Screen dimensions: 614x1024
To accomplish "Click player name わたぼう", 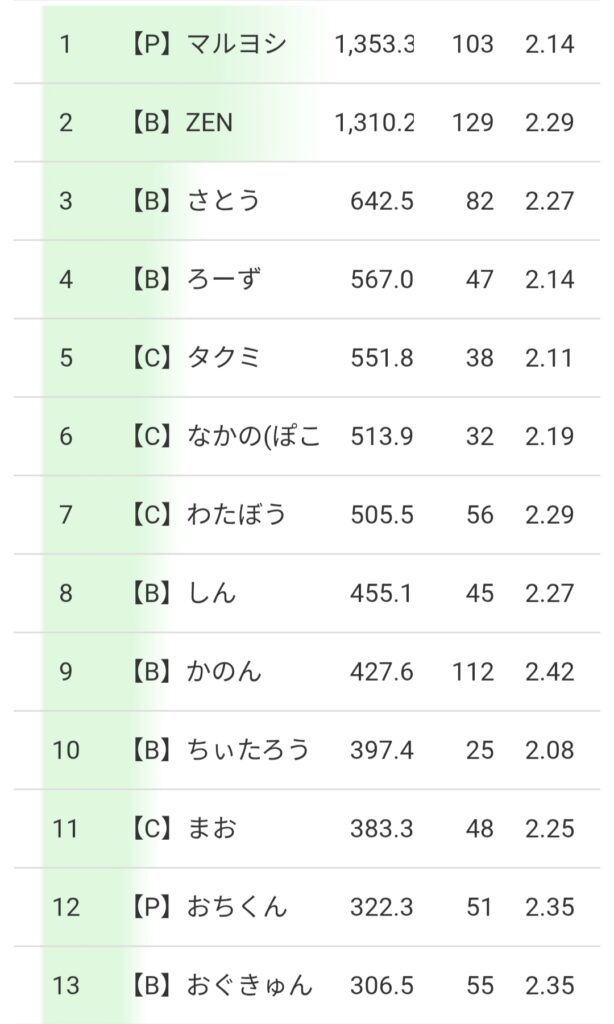I will 236,514.
